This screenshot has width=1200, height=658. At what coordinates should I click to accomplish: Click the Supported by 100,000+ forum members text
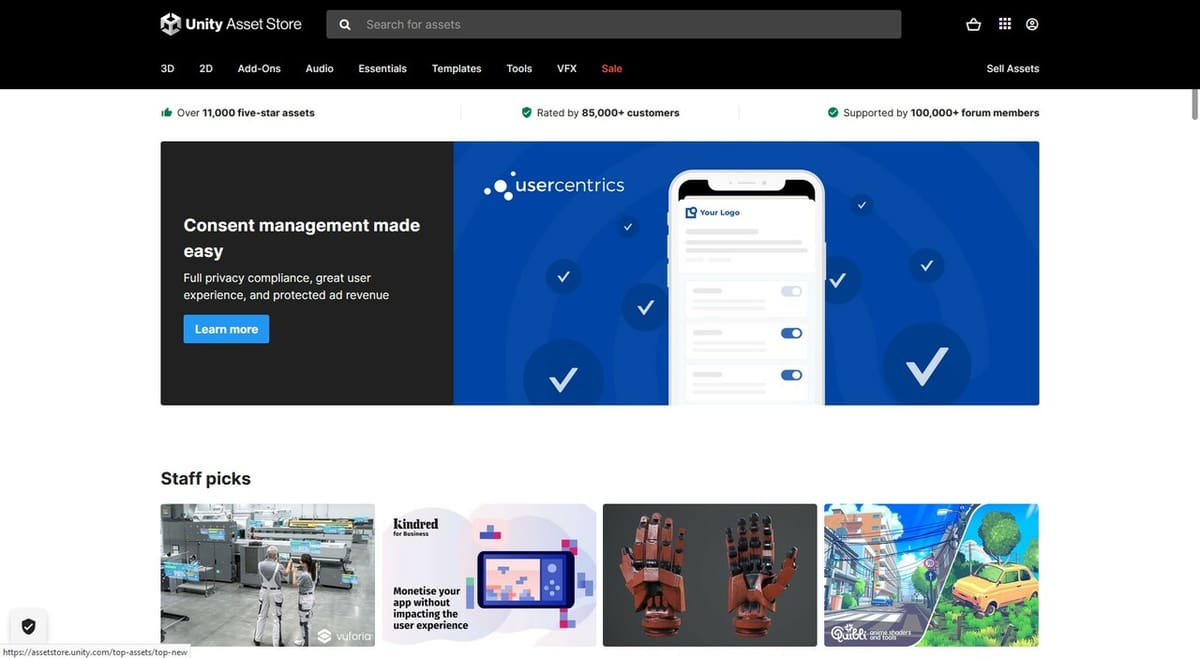point(941,113)
